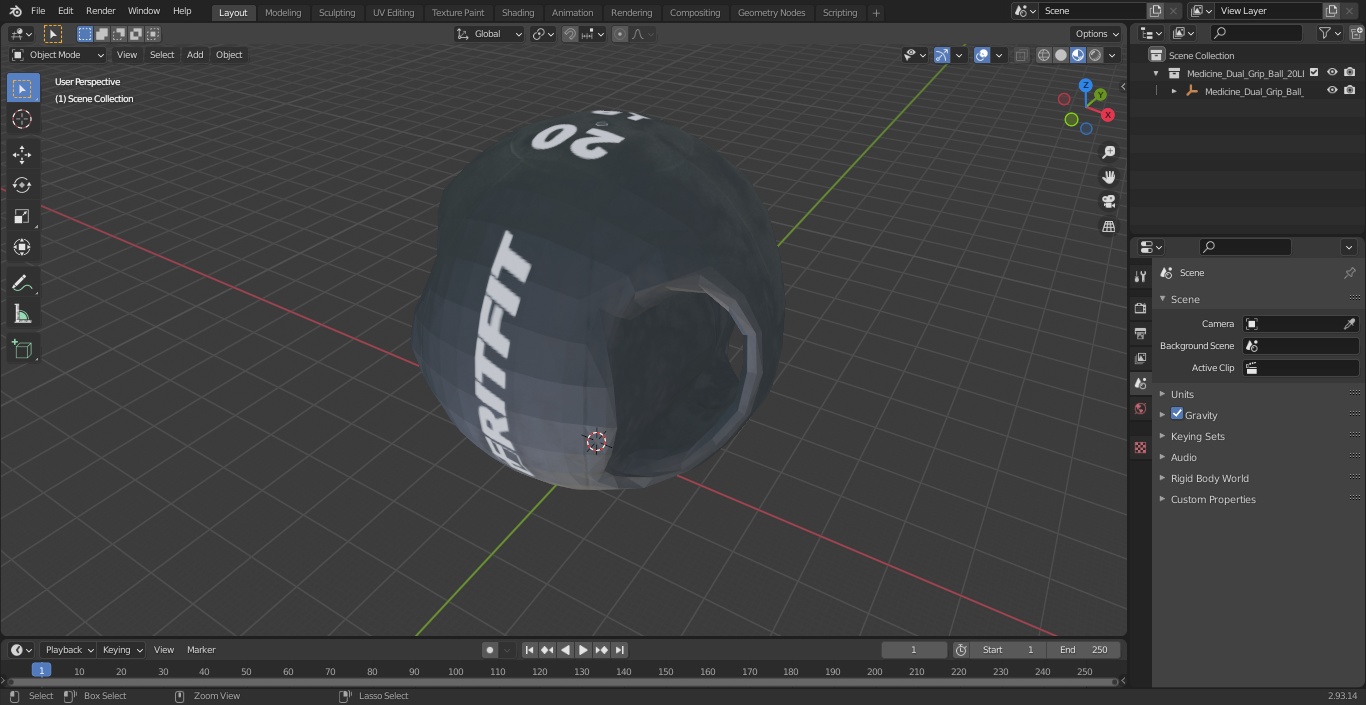This screenshot has width=1366, height=705.
Task: Click the camera eyedropper icon
Action: [x=1349, y=324]
